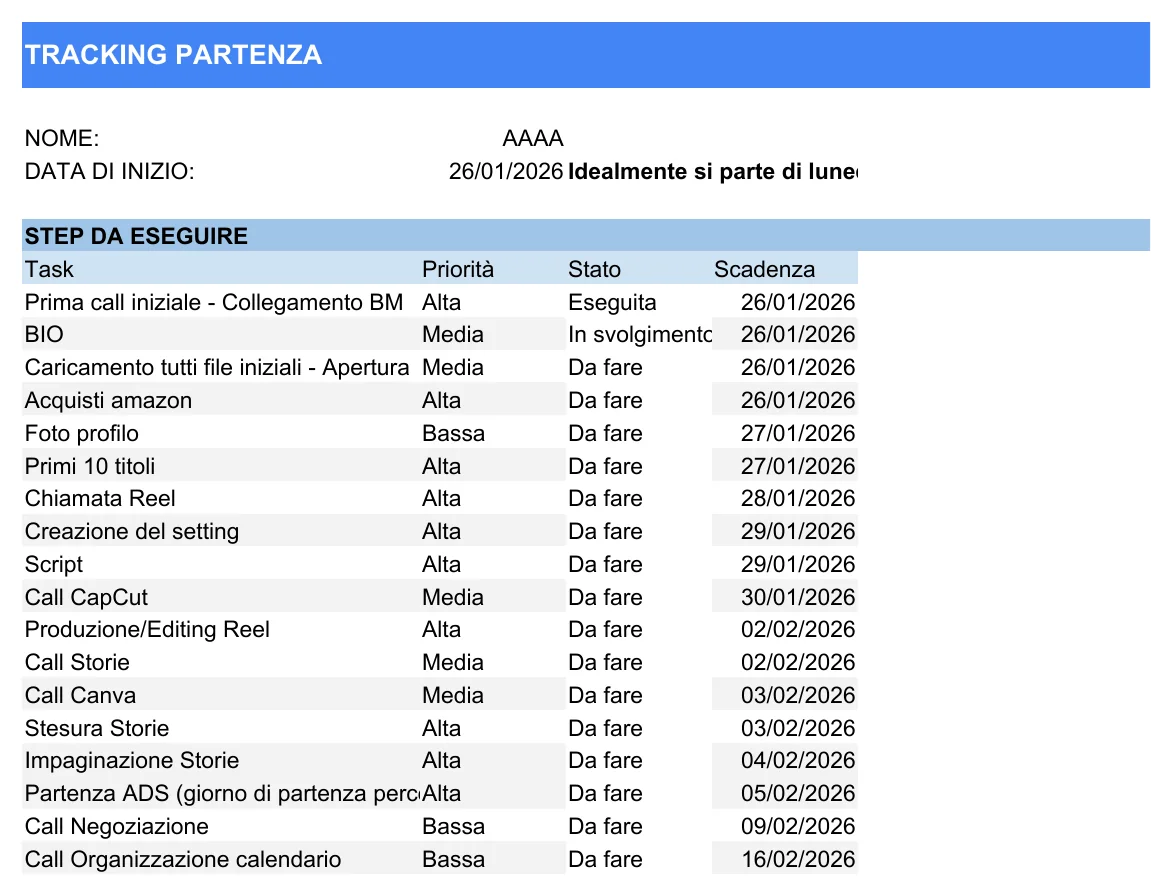Select Media priority in Call Storie row
The image size is (1151, 894).
[x=492, y=662]
